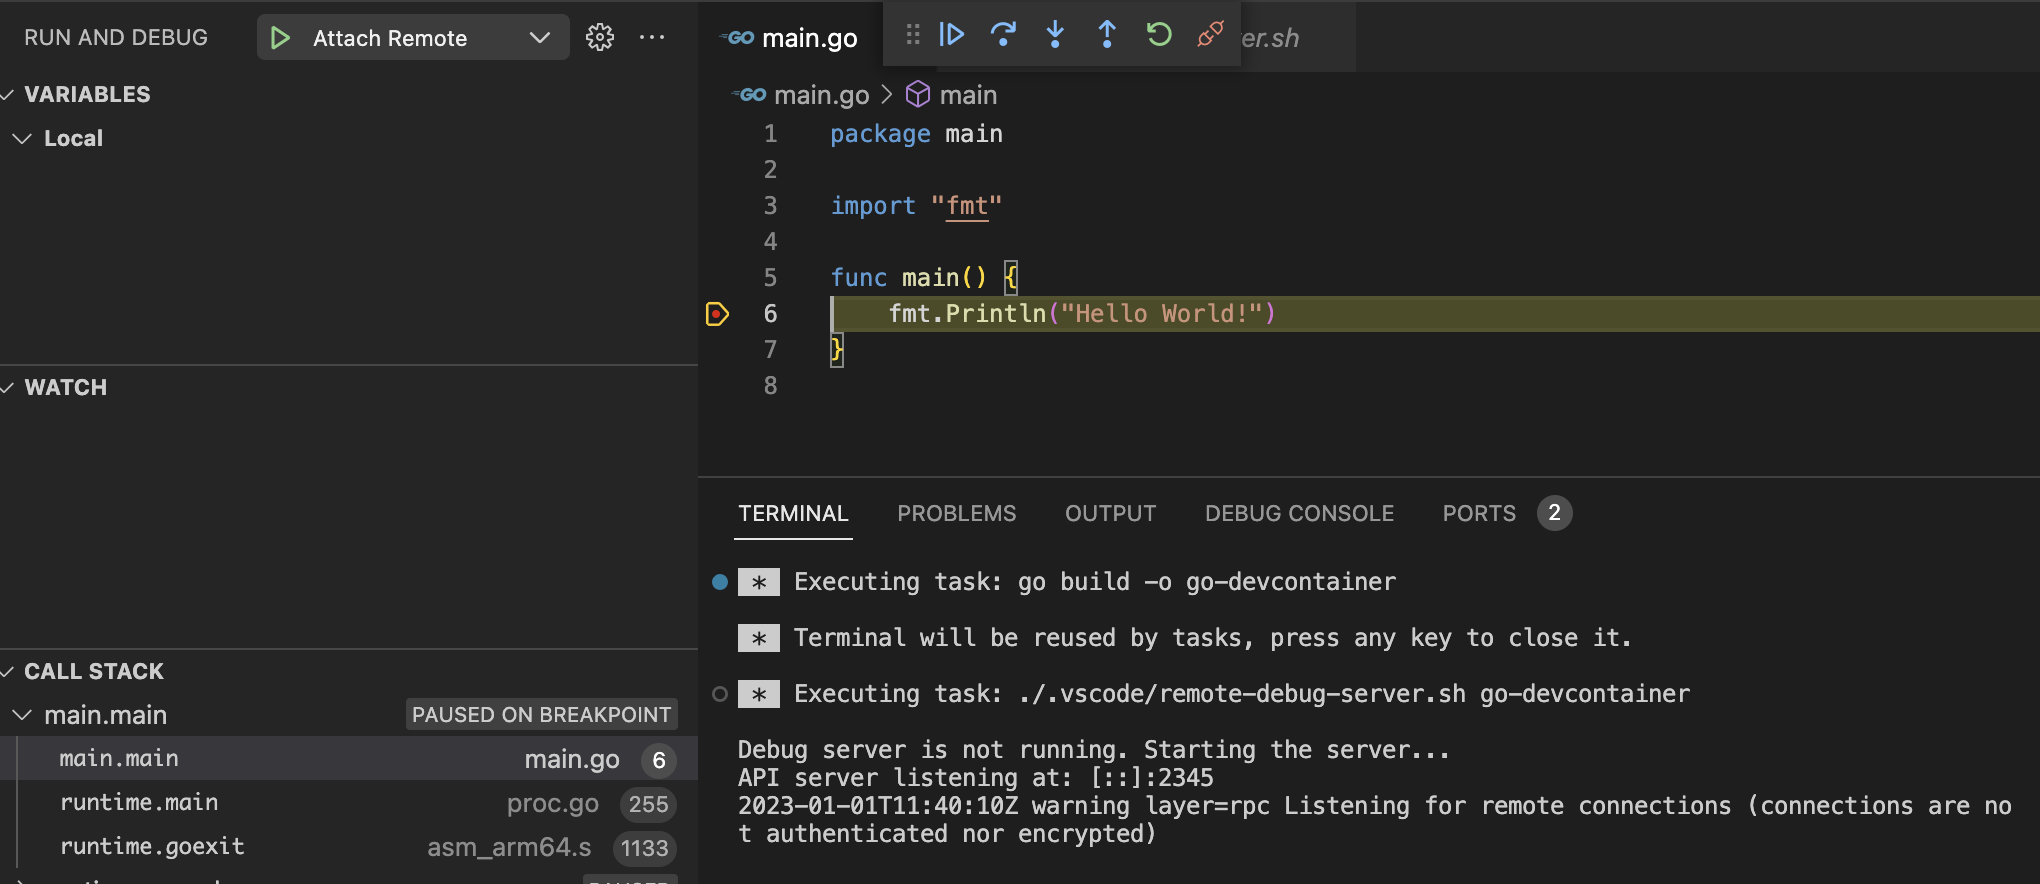Step into the function call
The height and width of the screenshot is (884, 2040).
(x=1055, y=35)
